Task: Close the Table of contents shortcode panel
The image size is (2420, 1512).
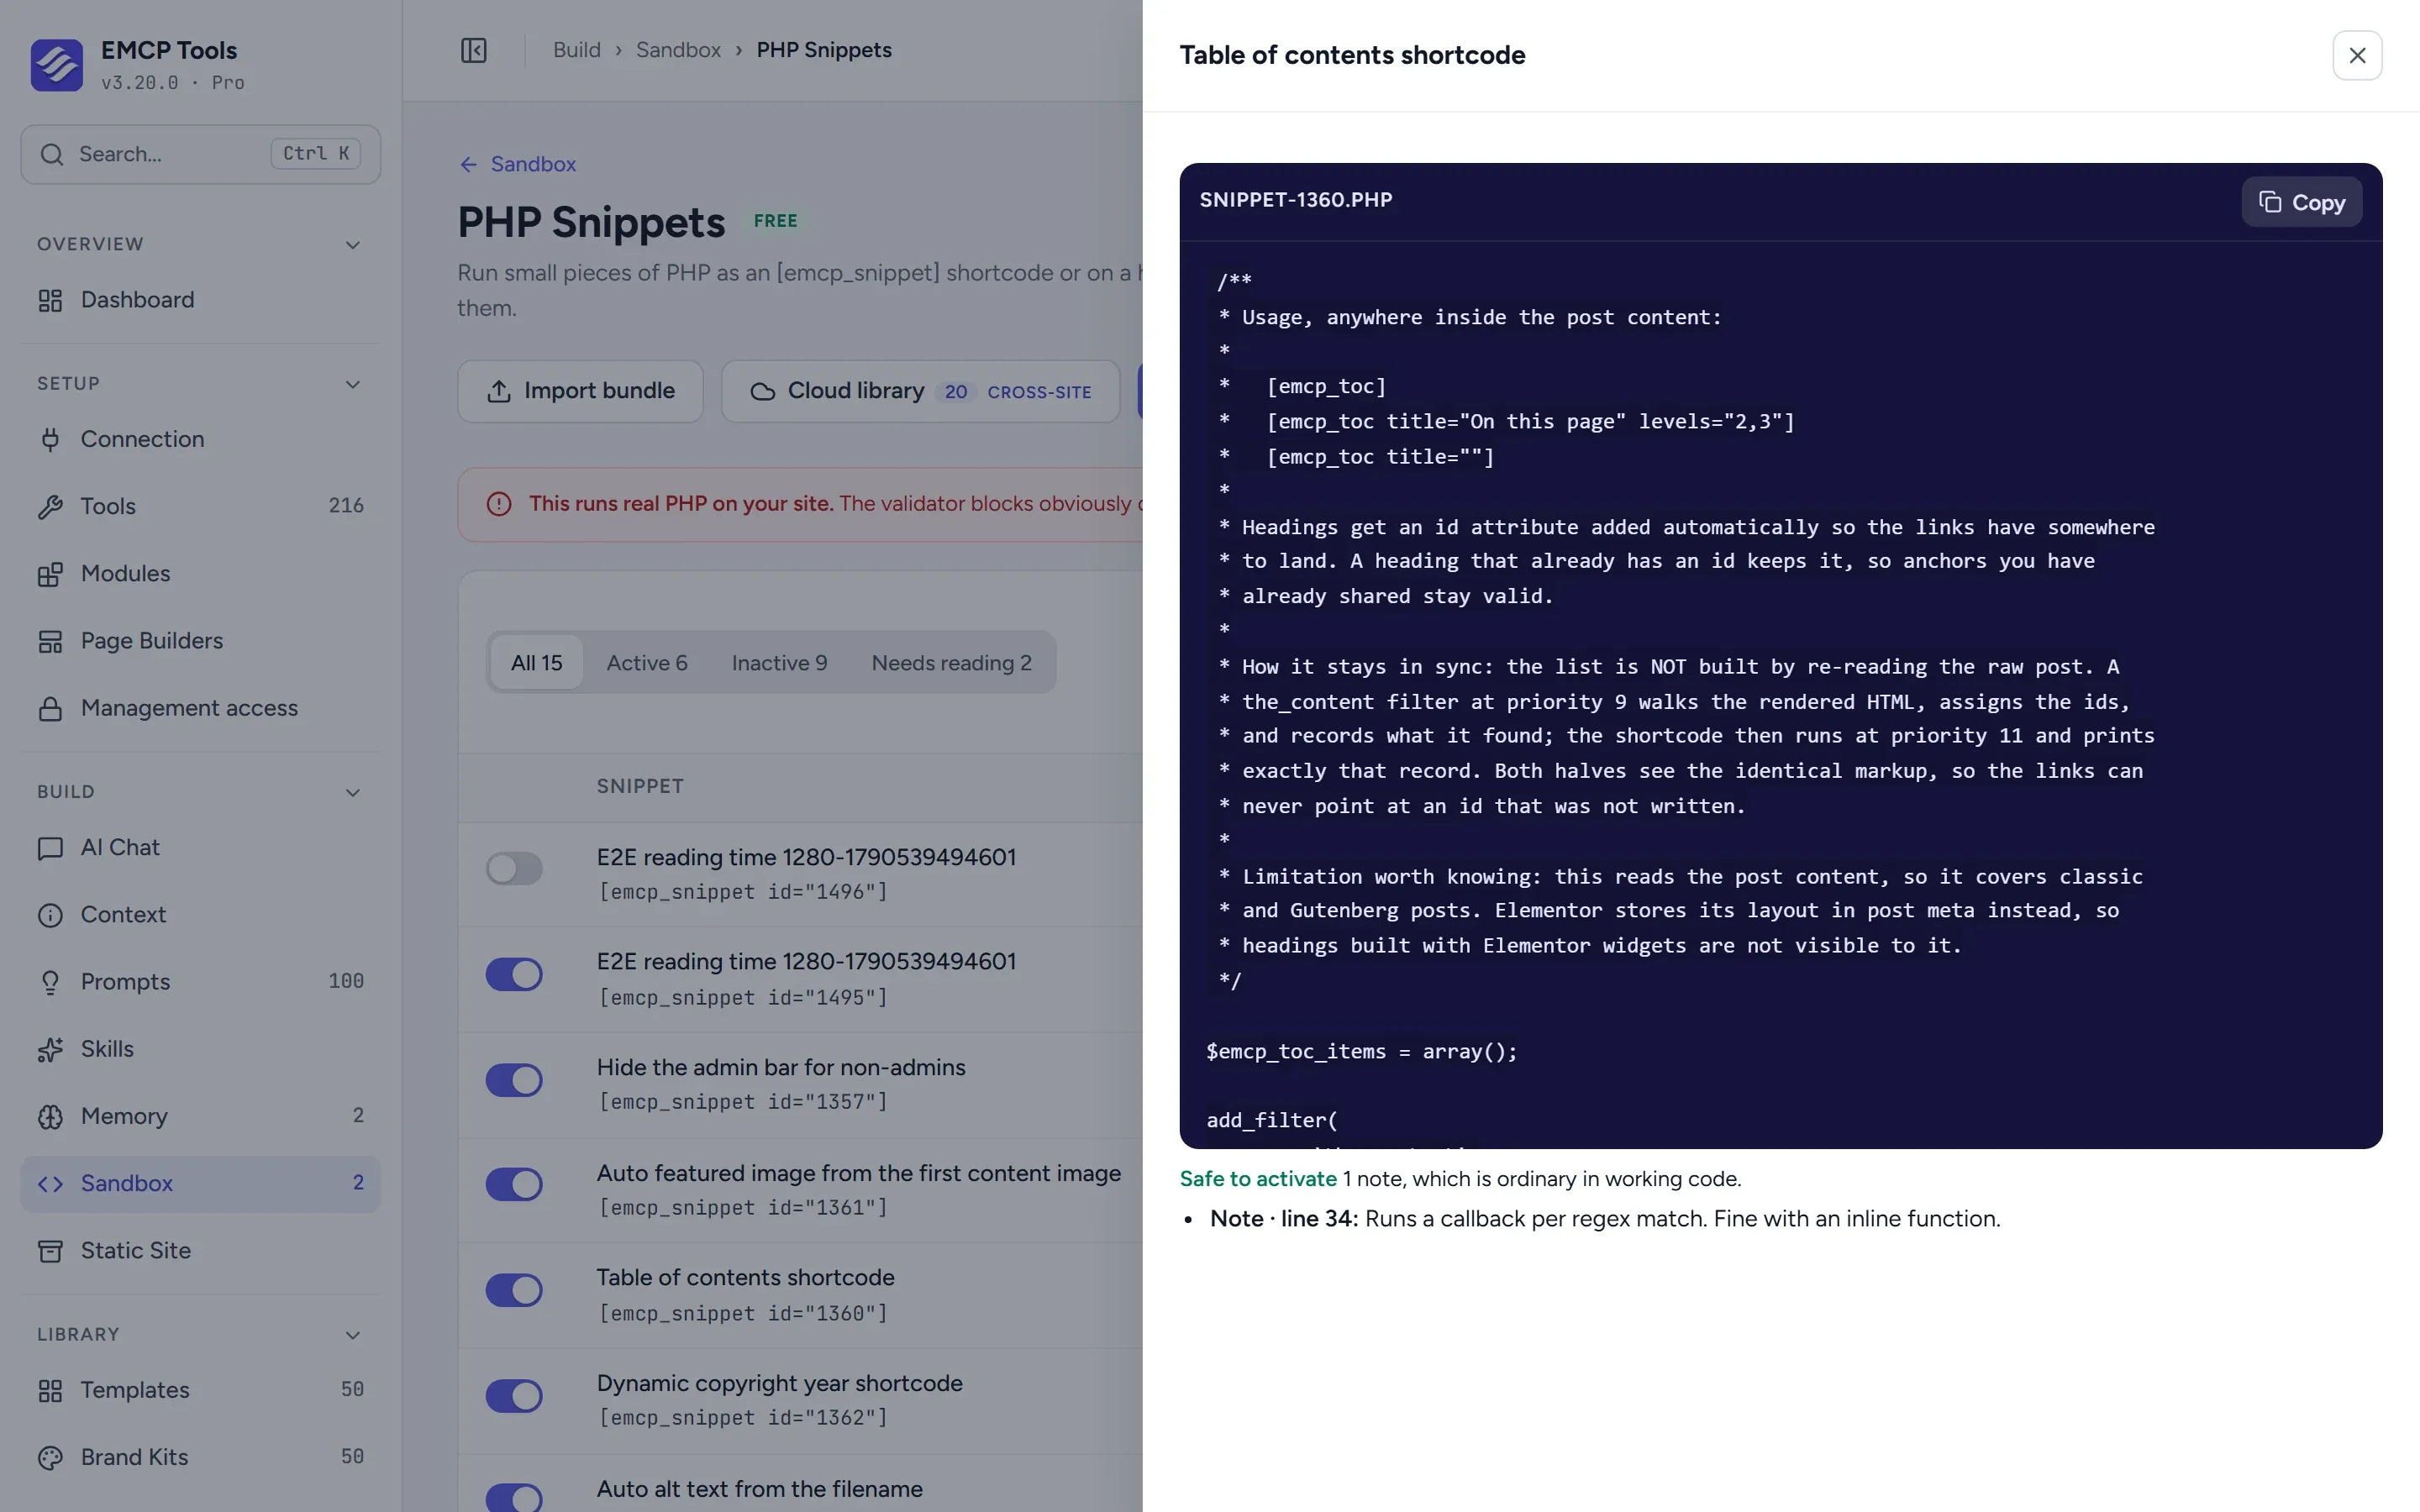Action: tap(2357, 55)
